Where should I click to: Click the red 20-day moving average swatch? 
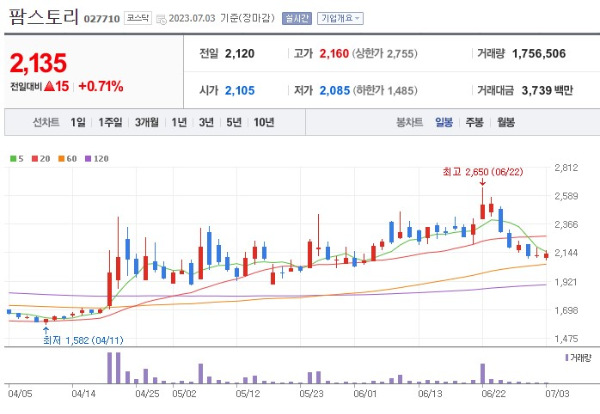pos(35,158)
